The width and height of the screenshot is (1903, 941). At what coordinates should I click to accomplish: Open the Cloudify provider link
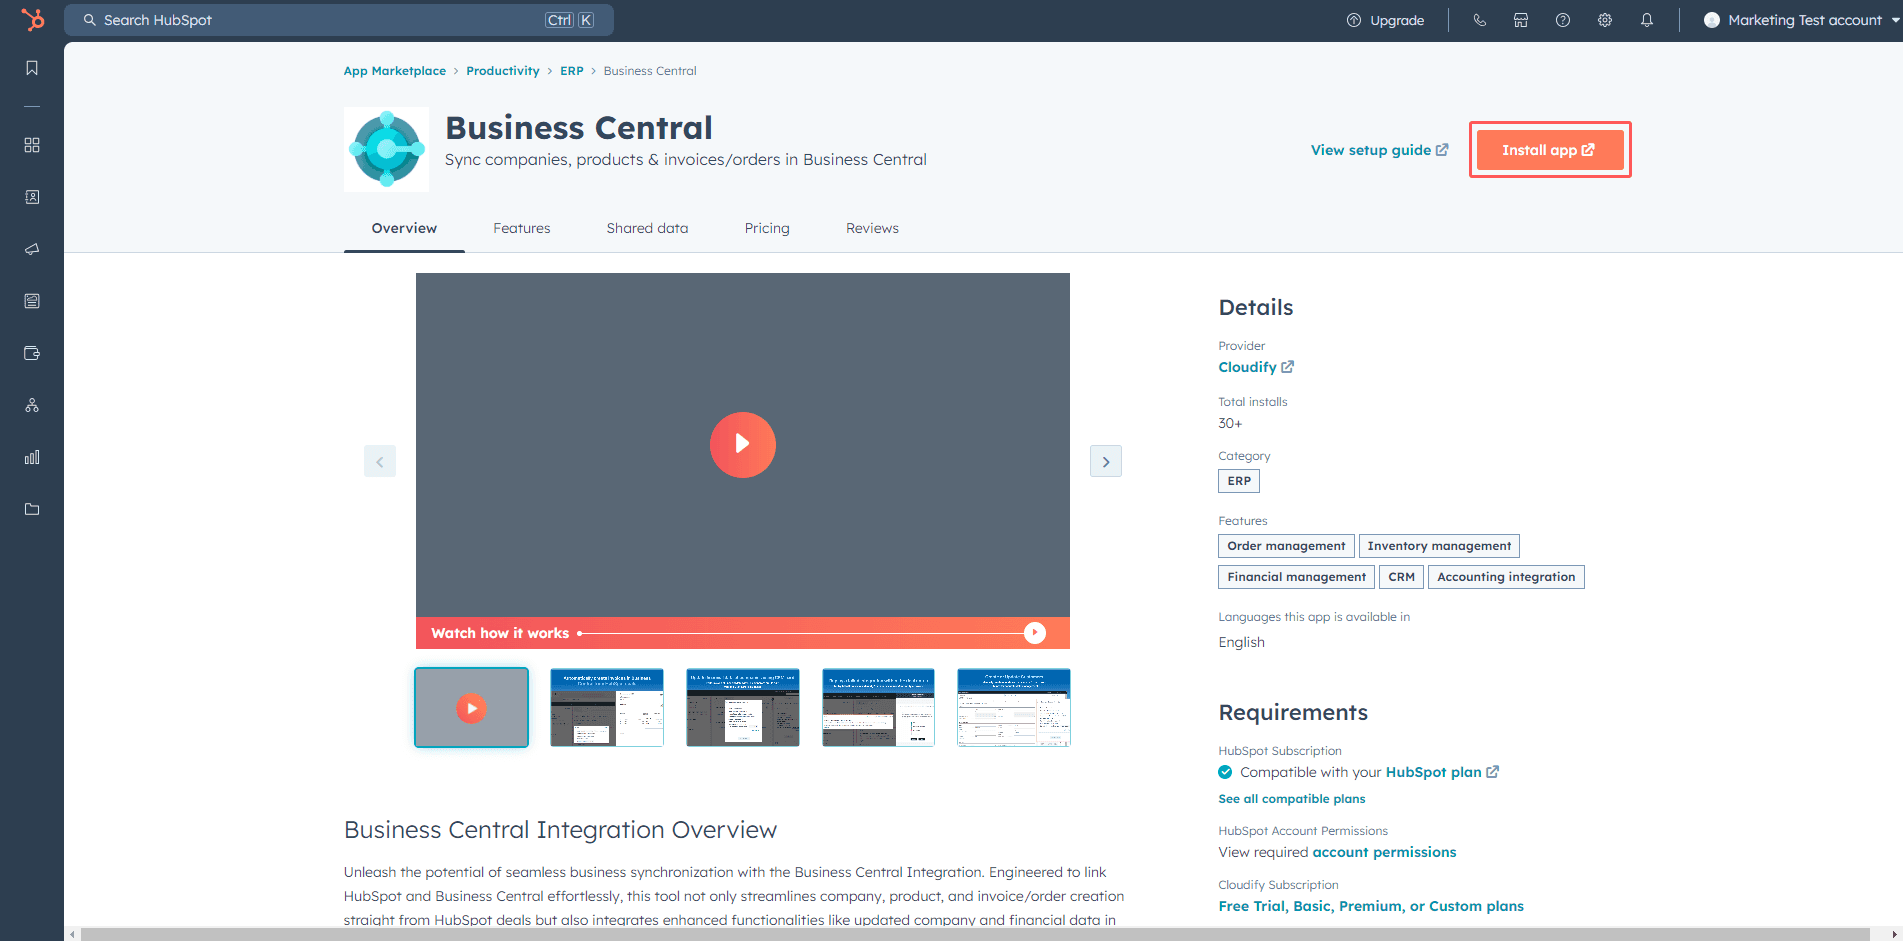pos(1256,367)
